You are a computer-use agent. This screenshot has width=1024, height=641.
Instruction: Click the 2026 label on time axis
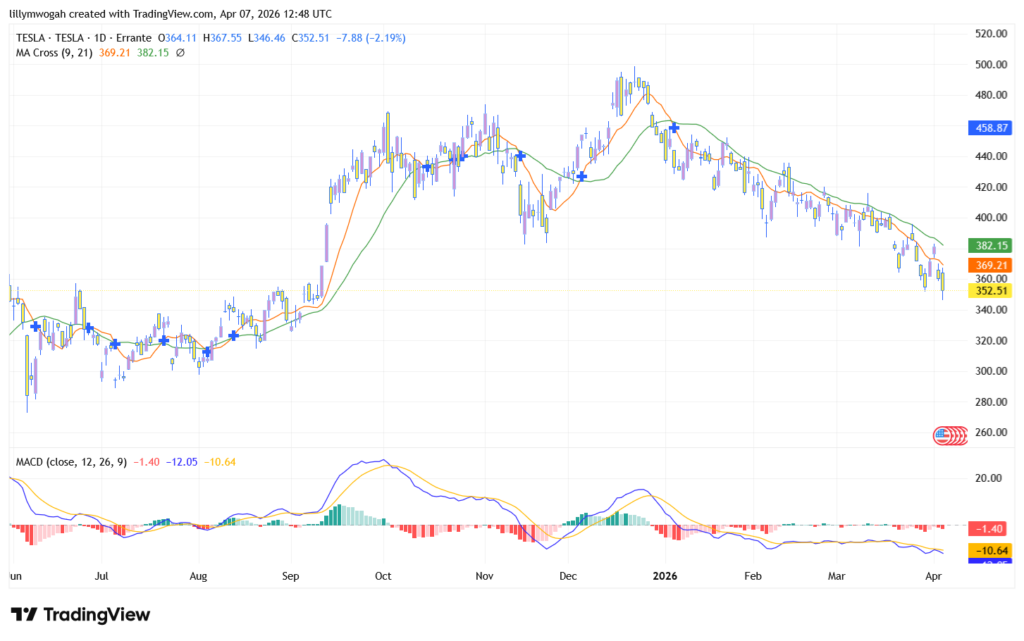[x=666, y=577]
